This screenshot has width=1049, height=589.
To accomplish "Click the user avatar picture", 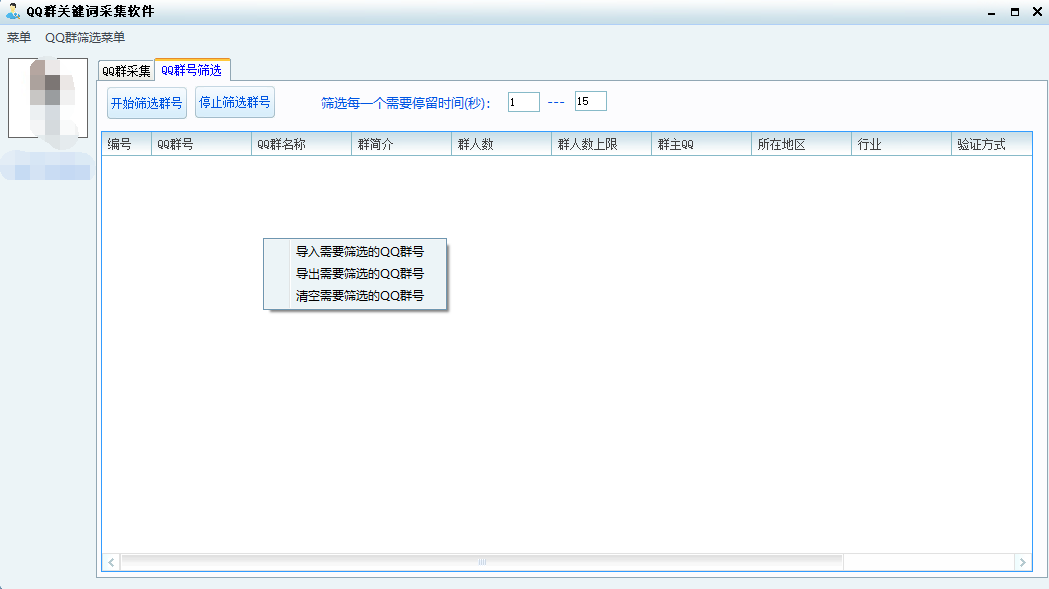I will [x=48, y=98].
